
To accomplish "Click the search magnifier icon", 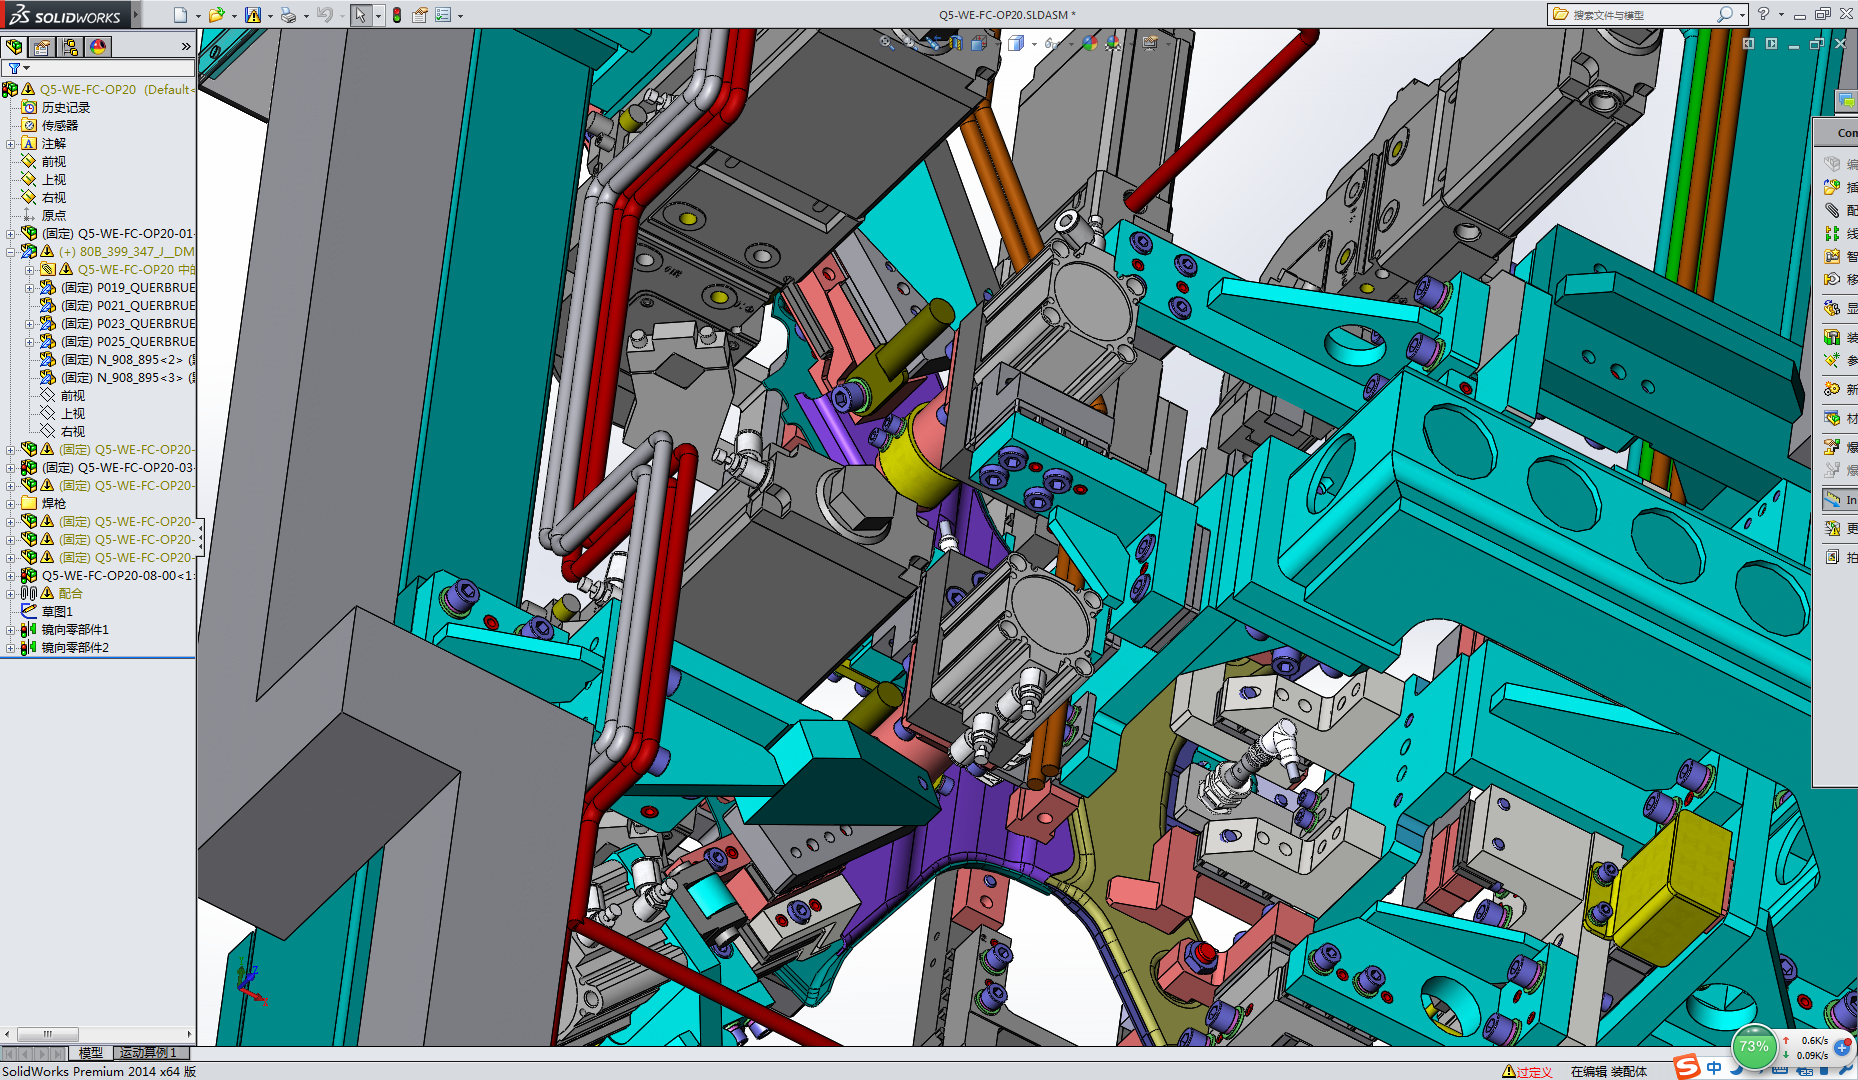I will 1724,15.
